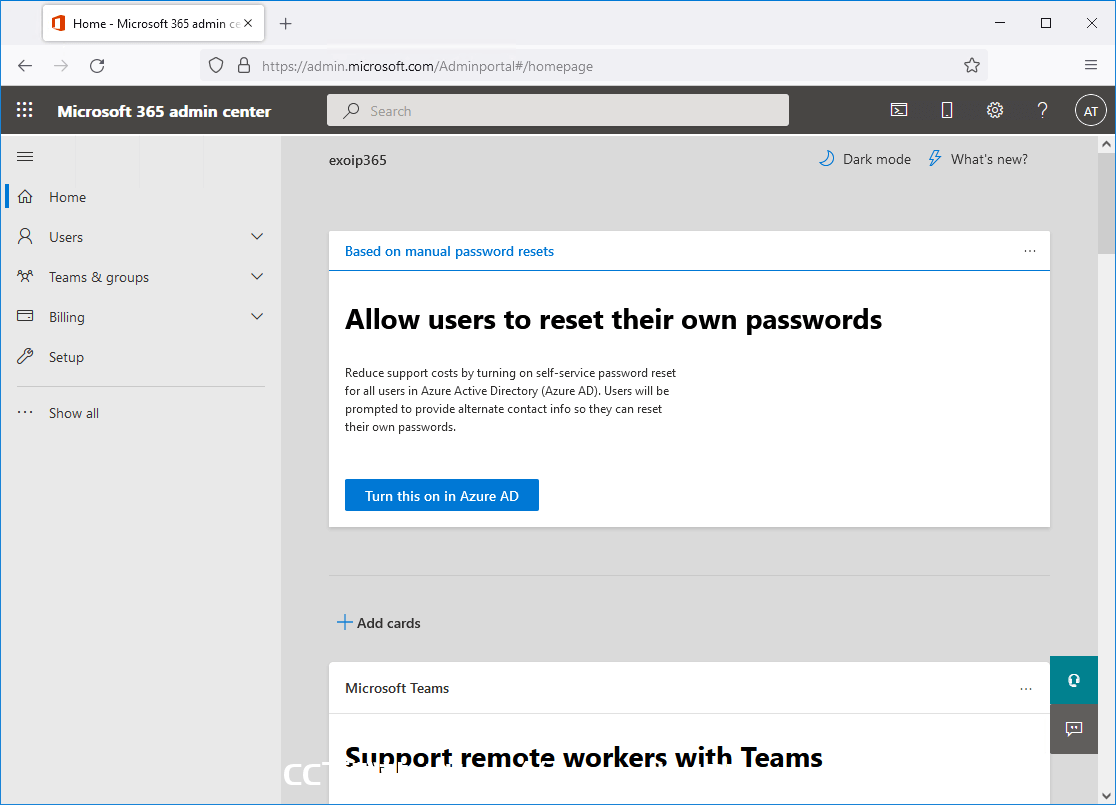Click the page scrollbar up arrow

[1106, 144]
